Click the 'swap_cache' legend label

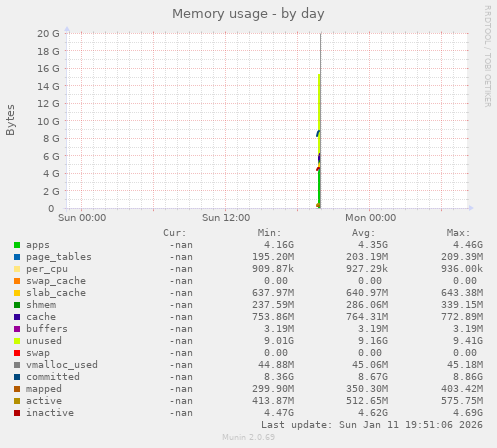pyautogui.click(x=56, y=281)
